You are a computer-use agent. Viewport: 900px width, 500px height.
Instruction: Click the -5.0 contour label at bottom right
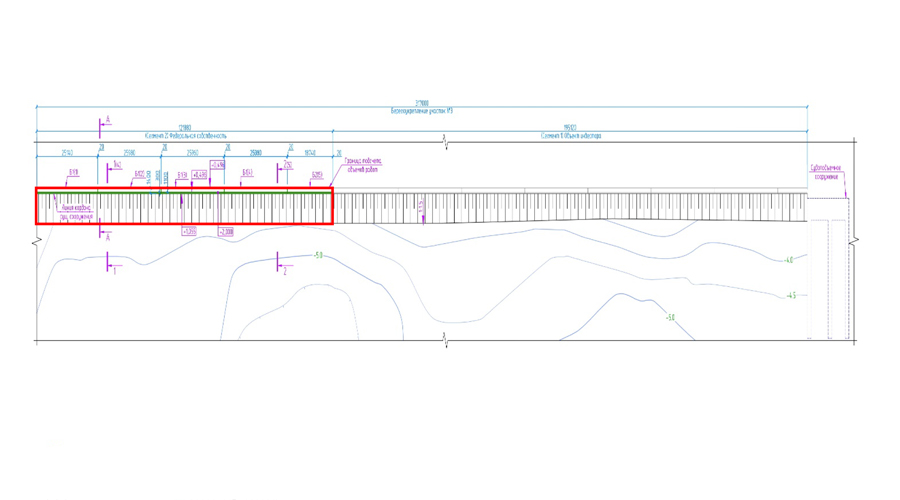point(670,318)
